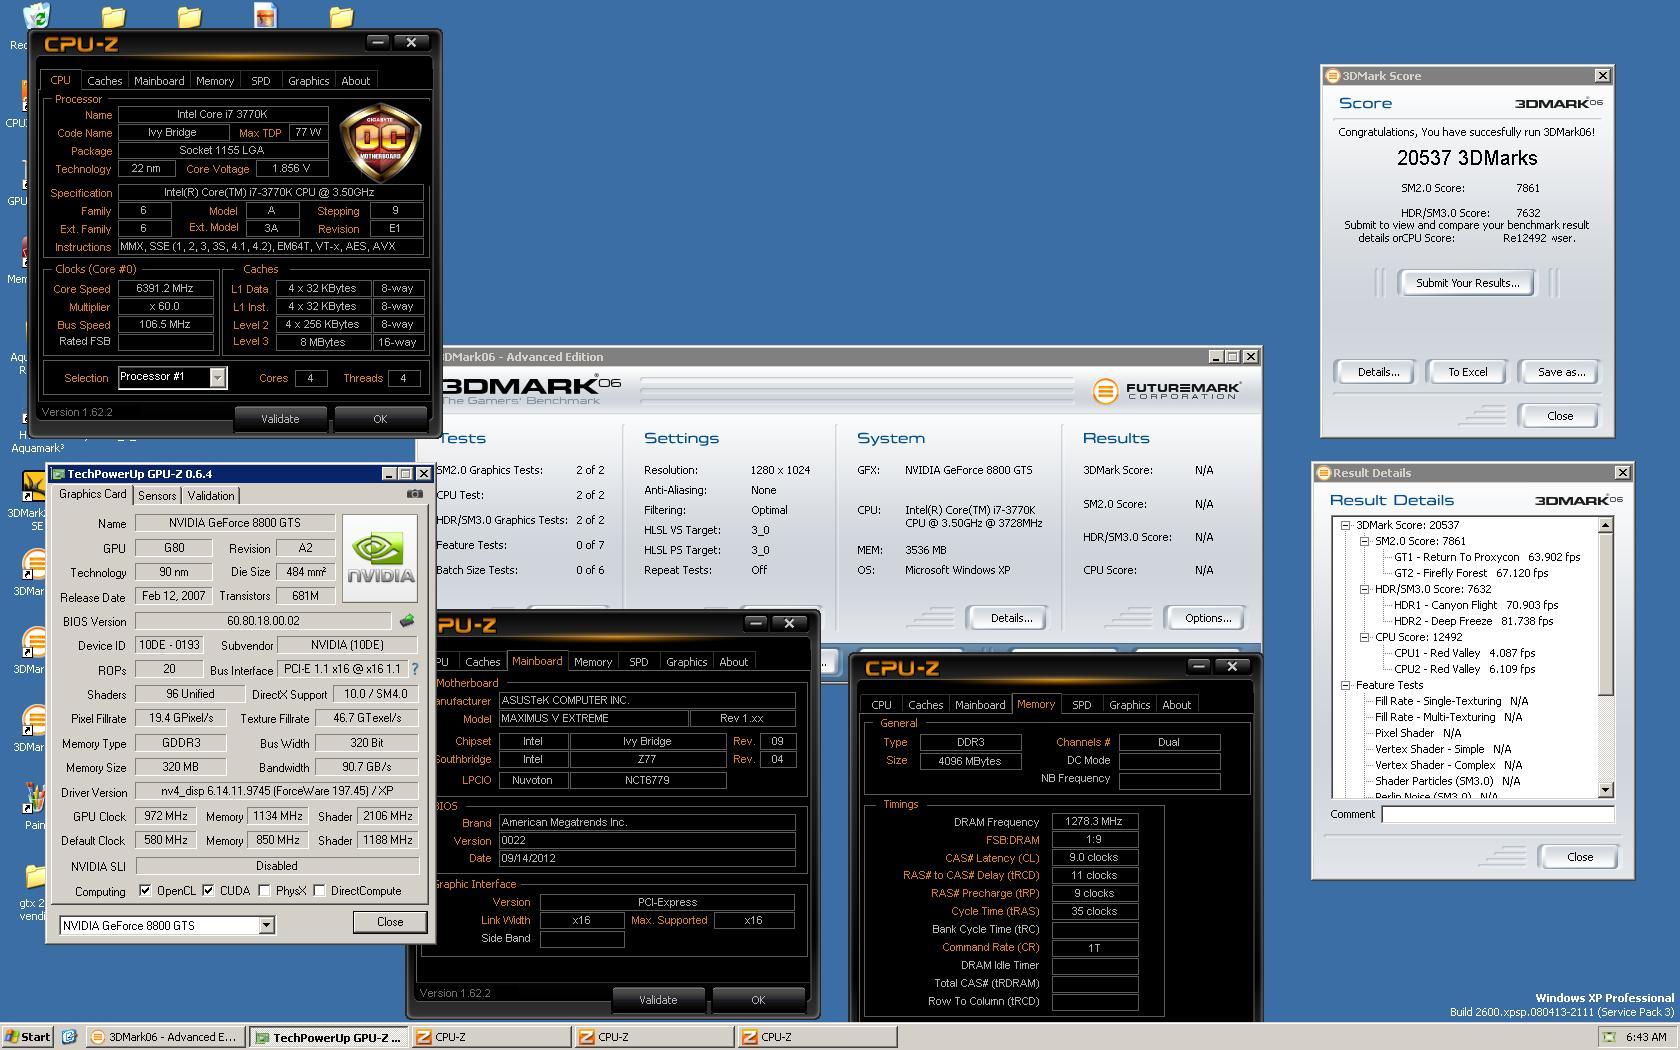Click the NVIDIA logo in GPU-Z

(380, 558)
